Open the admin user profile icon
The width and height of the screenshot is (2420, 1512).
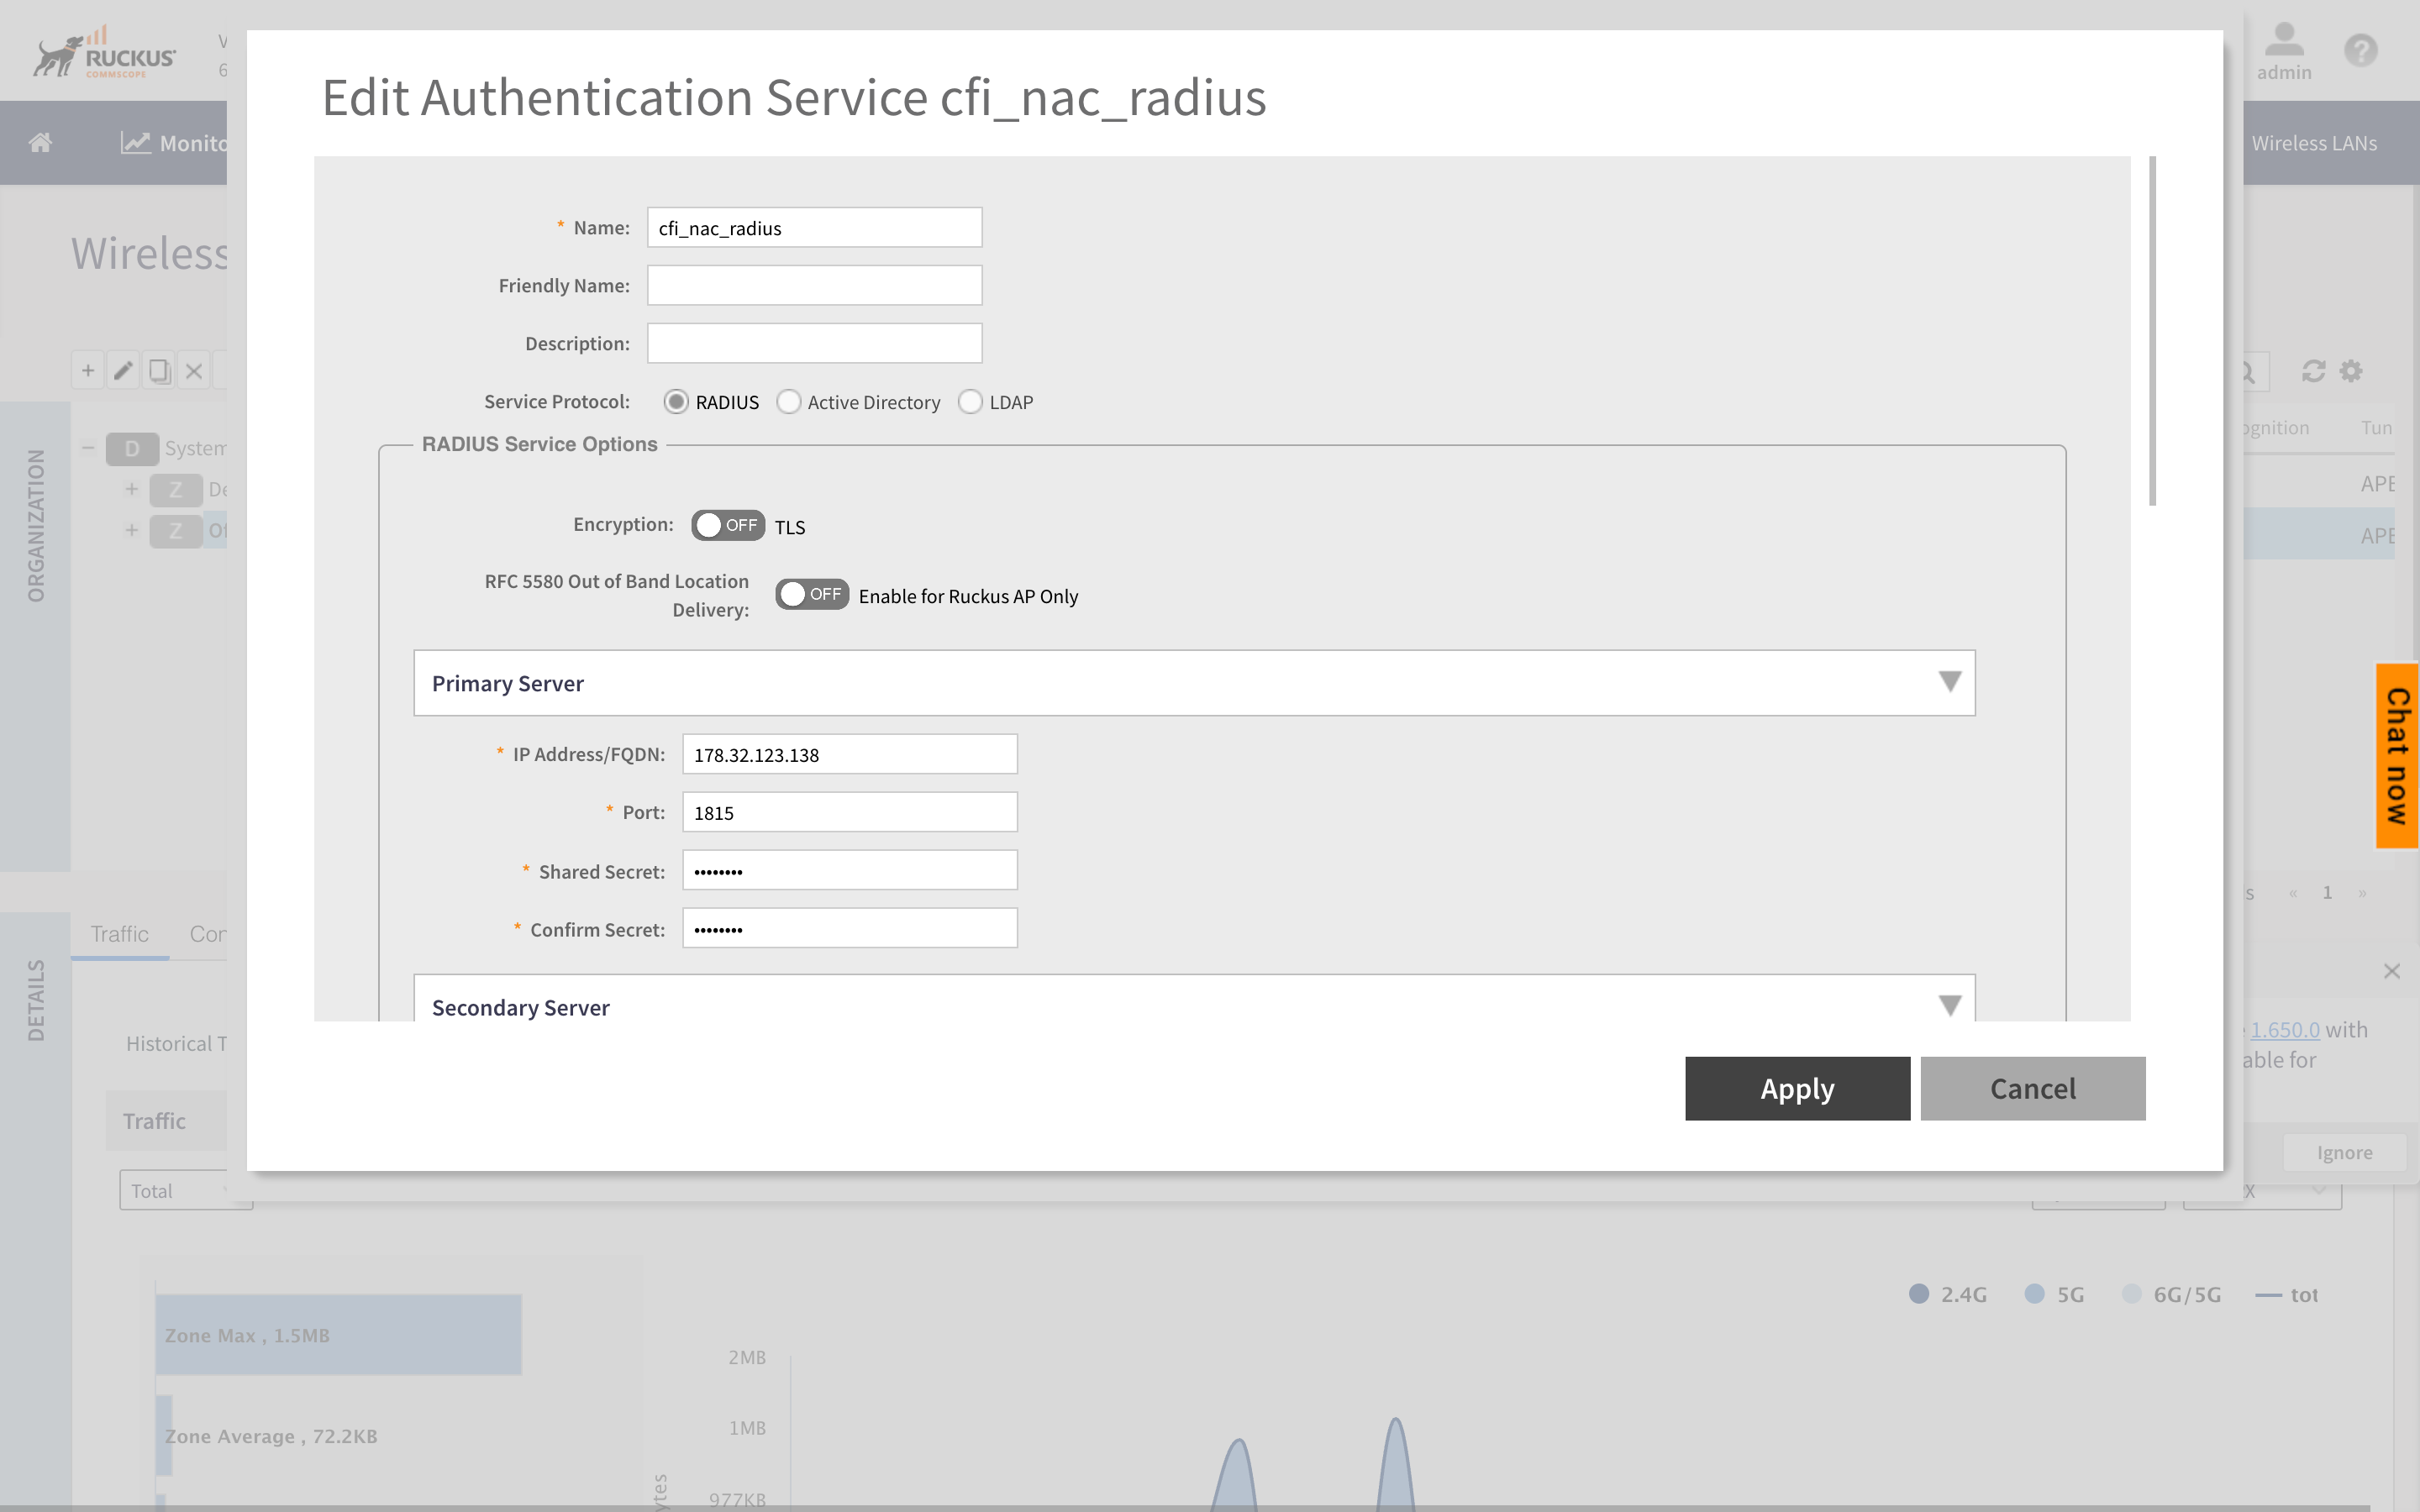2283,42
